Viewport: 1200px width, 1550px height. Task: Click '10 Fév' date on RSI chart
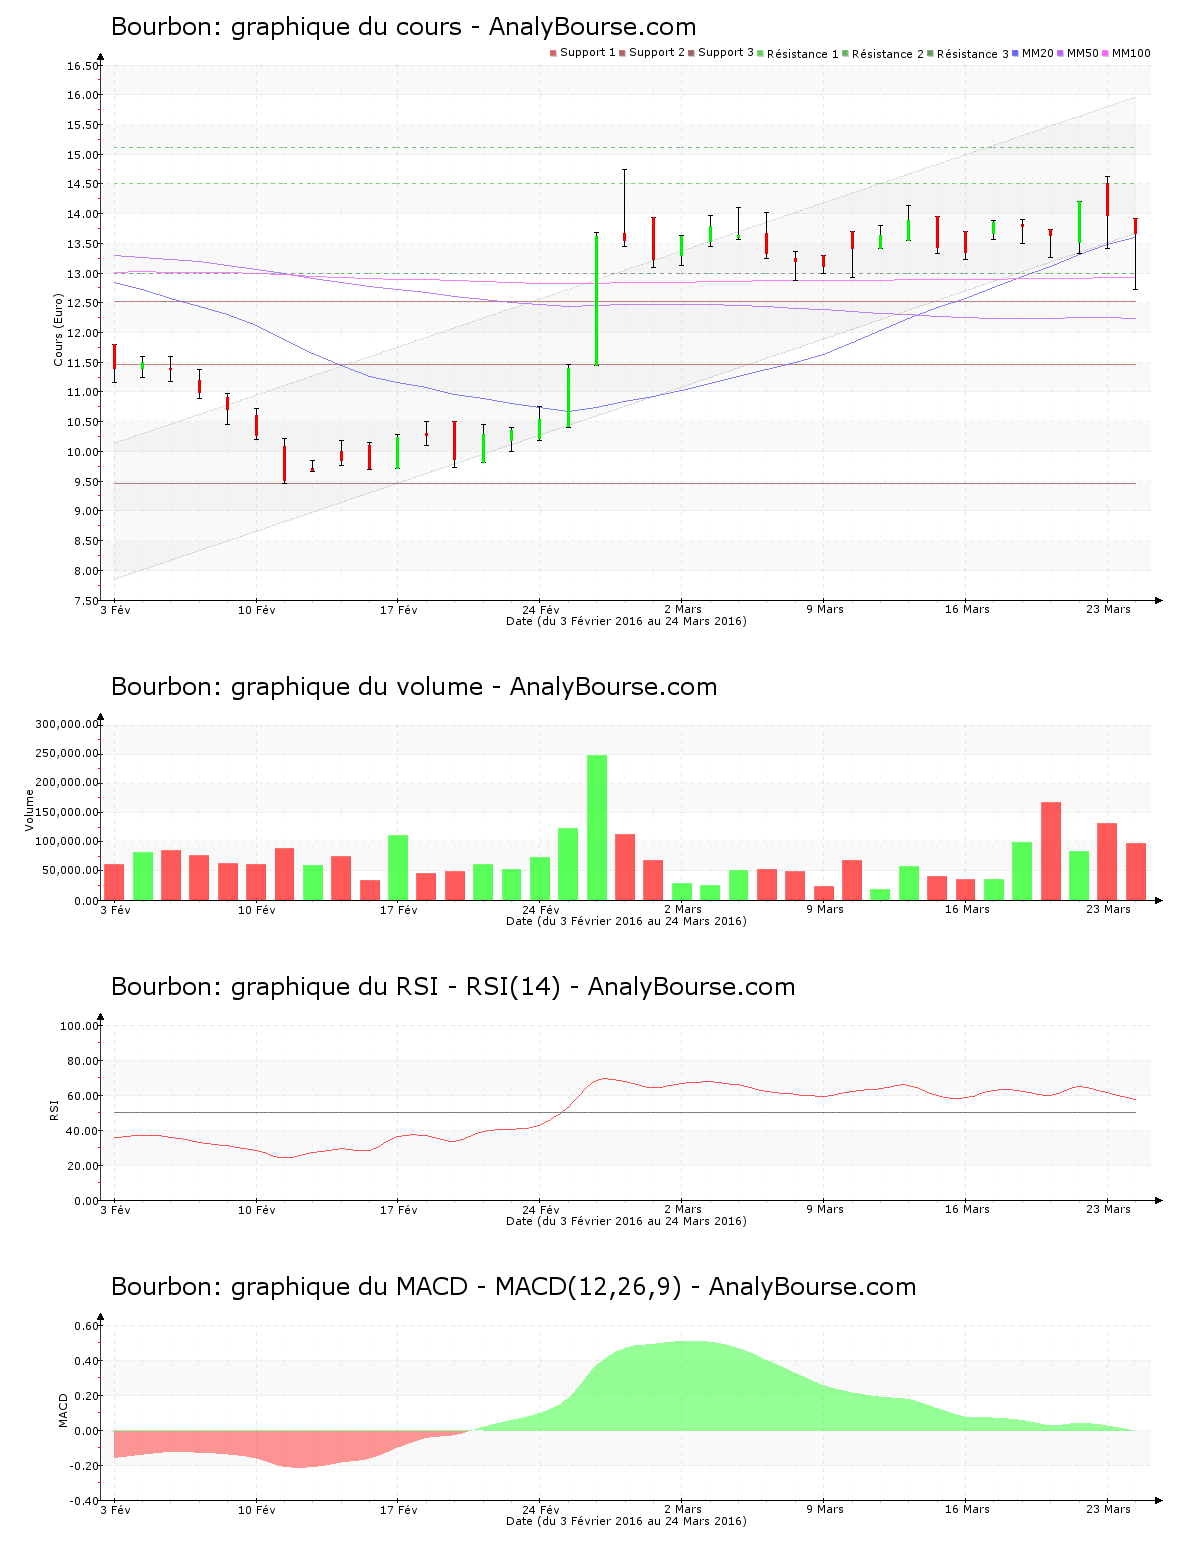257,1209
